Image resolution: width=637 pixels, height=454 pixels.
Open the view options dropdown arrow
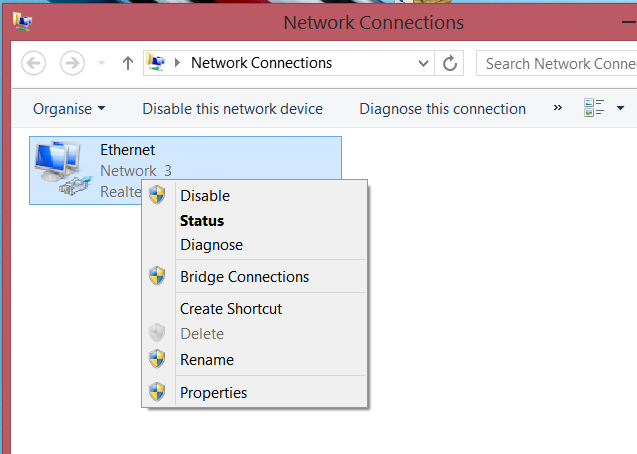click(x=620, y=108)
